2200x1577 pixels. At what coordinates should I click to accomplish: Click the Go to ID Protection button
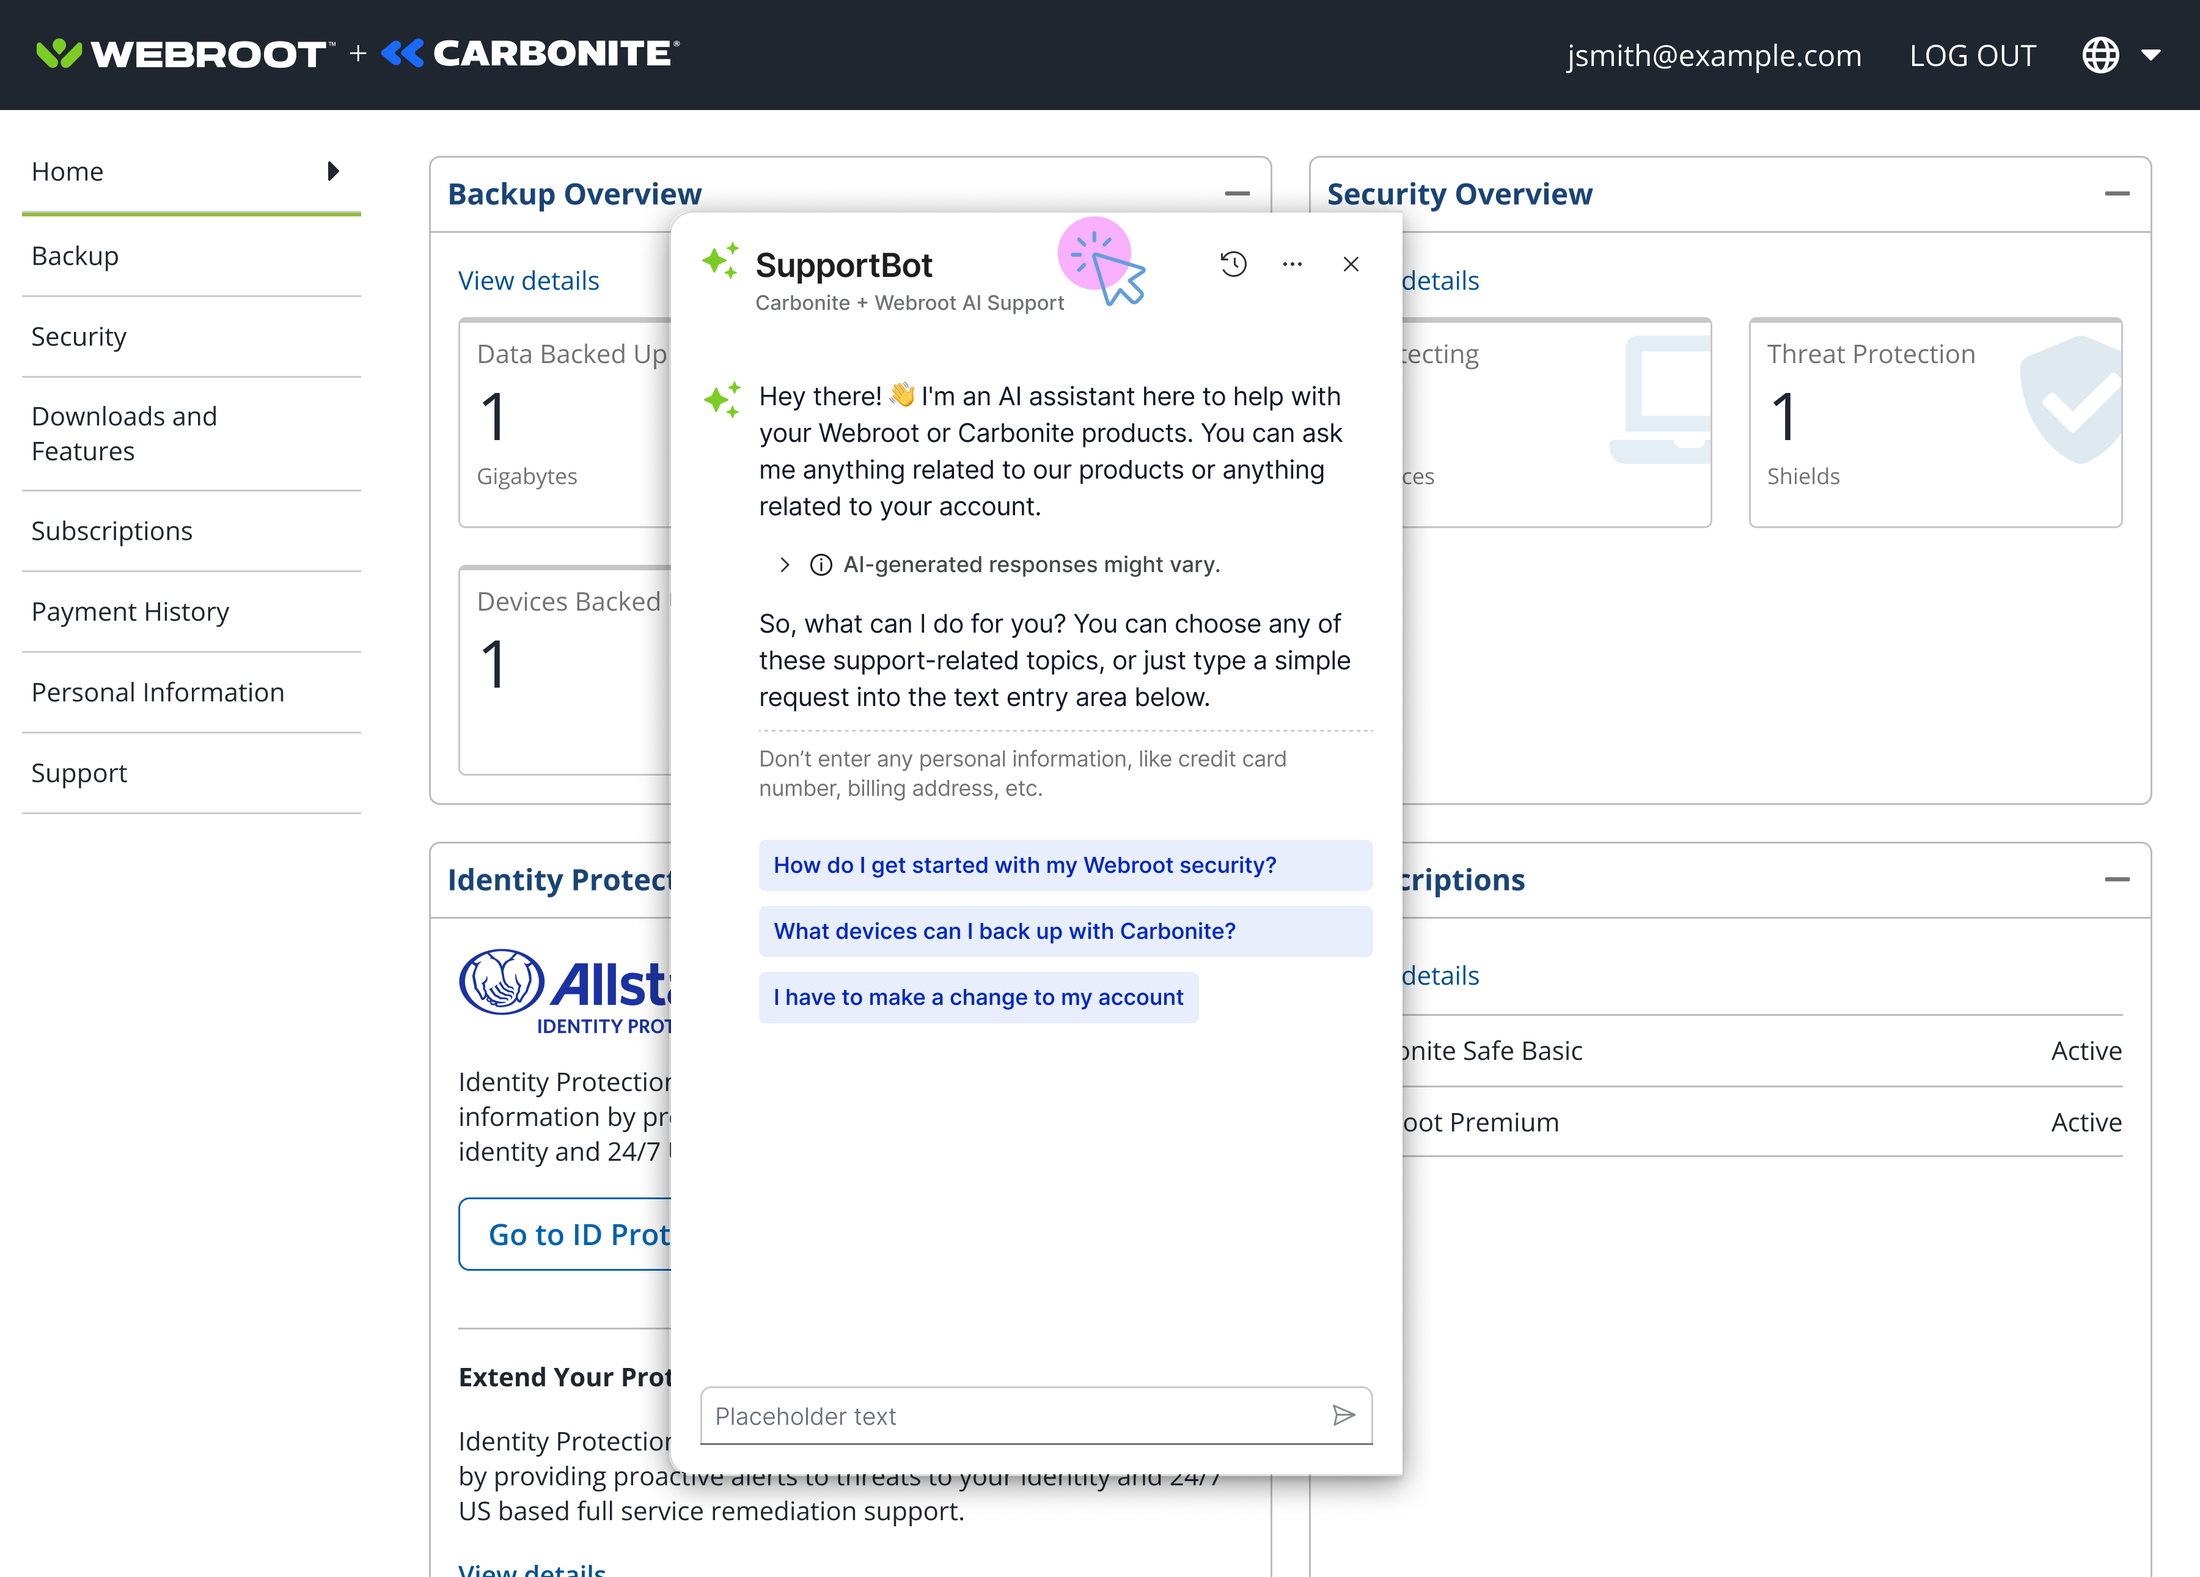[x=565, y=1234]
